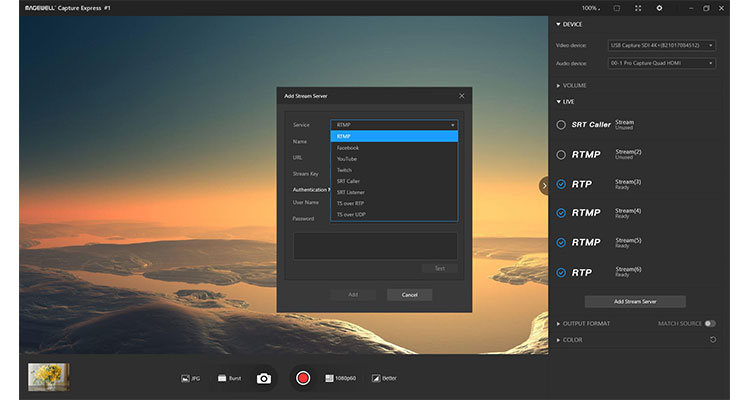Image resolution: width=750 pixels, height=400 pixels.
Task: Open the Video device dropdown
Action: tap(662, 45)
